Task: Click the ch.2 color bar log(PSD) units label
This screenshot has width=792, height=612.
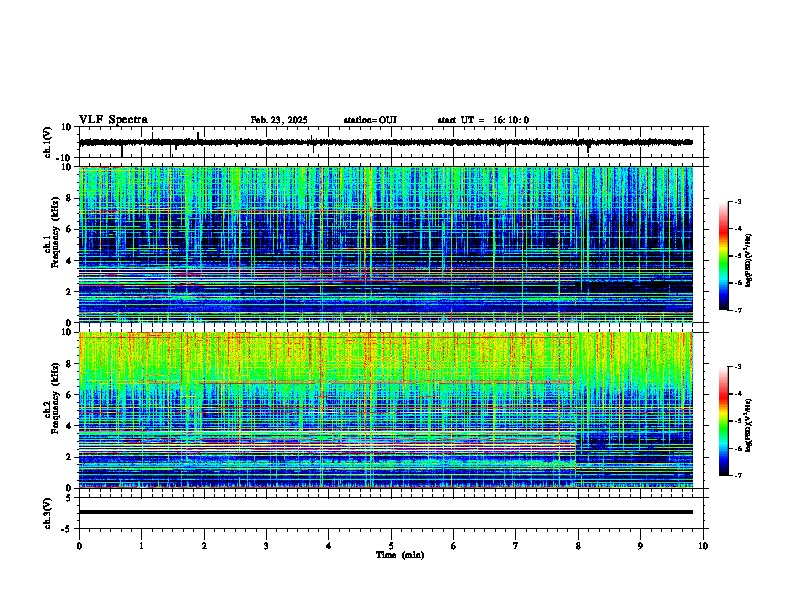Action: click(x=749, y=425)
